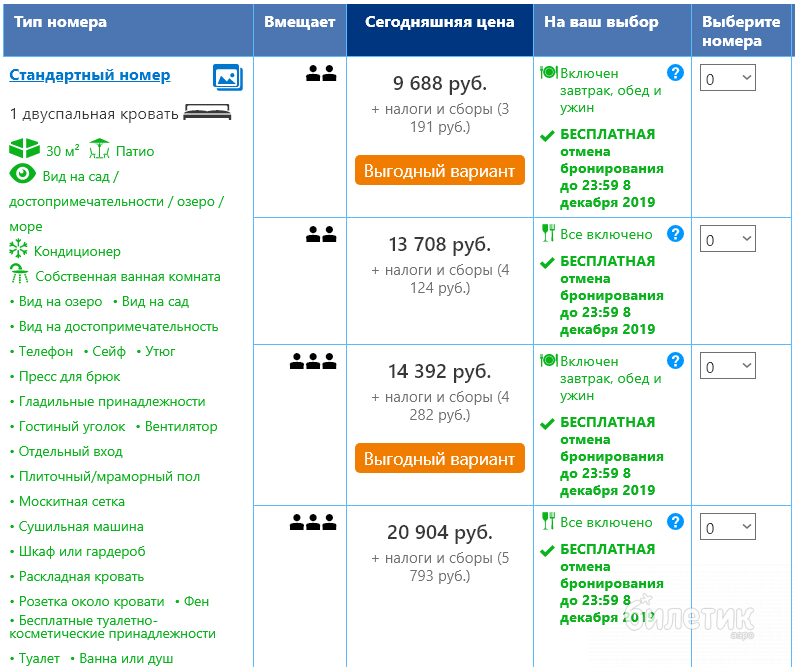
Task: Click the 30 m² room size icon
Action: pos(24,150)
